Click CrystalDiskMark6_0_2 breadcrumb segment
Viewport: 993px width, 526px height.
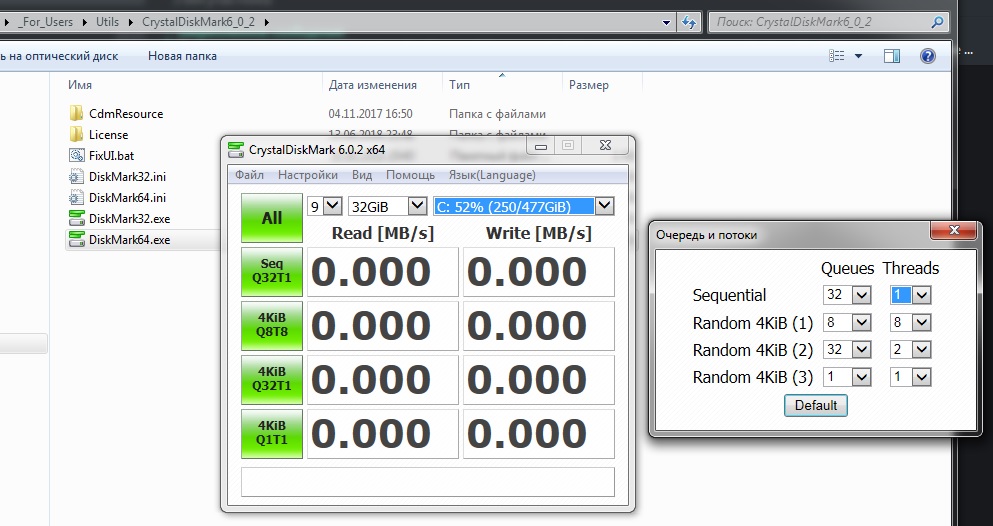point(198,22)
